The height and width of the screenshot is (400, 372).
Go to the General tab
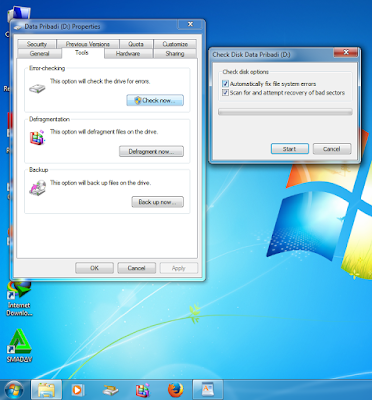coord(39,54)
